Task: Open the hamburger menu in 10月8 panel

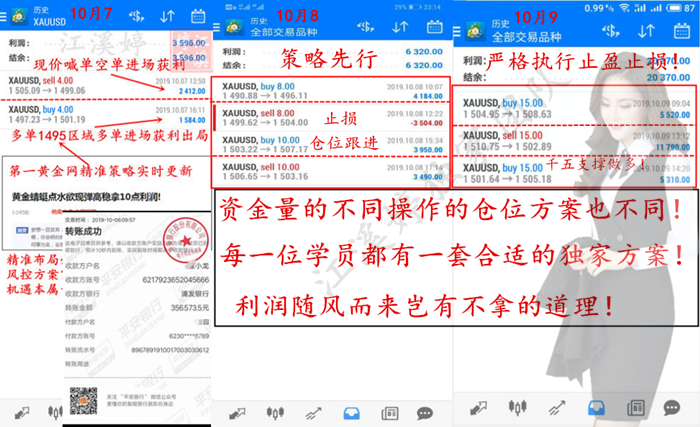Action: (x=217, y=27)
